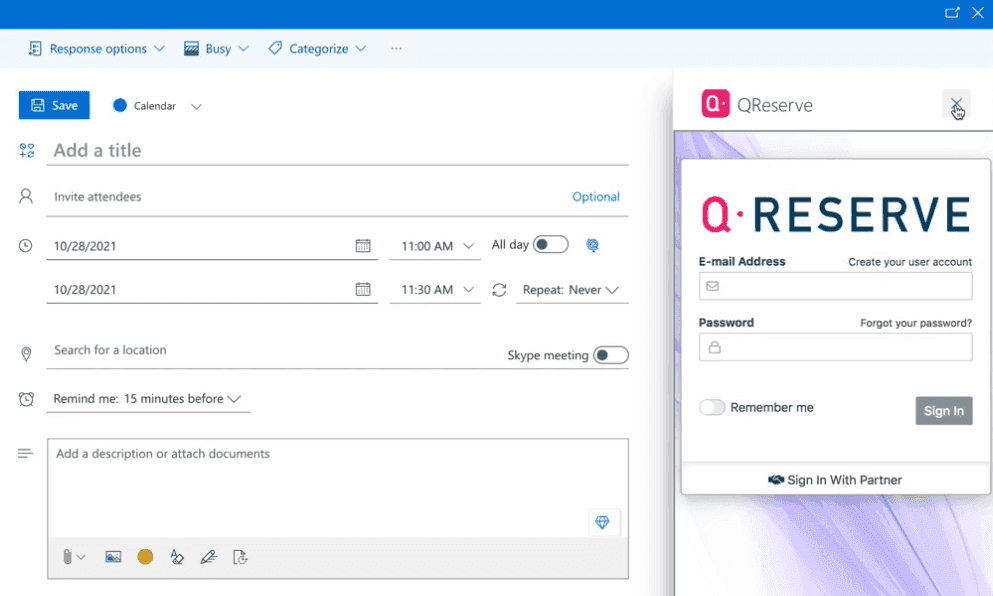Open the drawing ink tool

[x=209, y=557]
